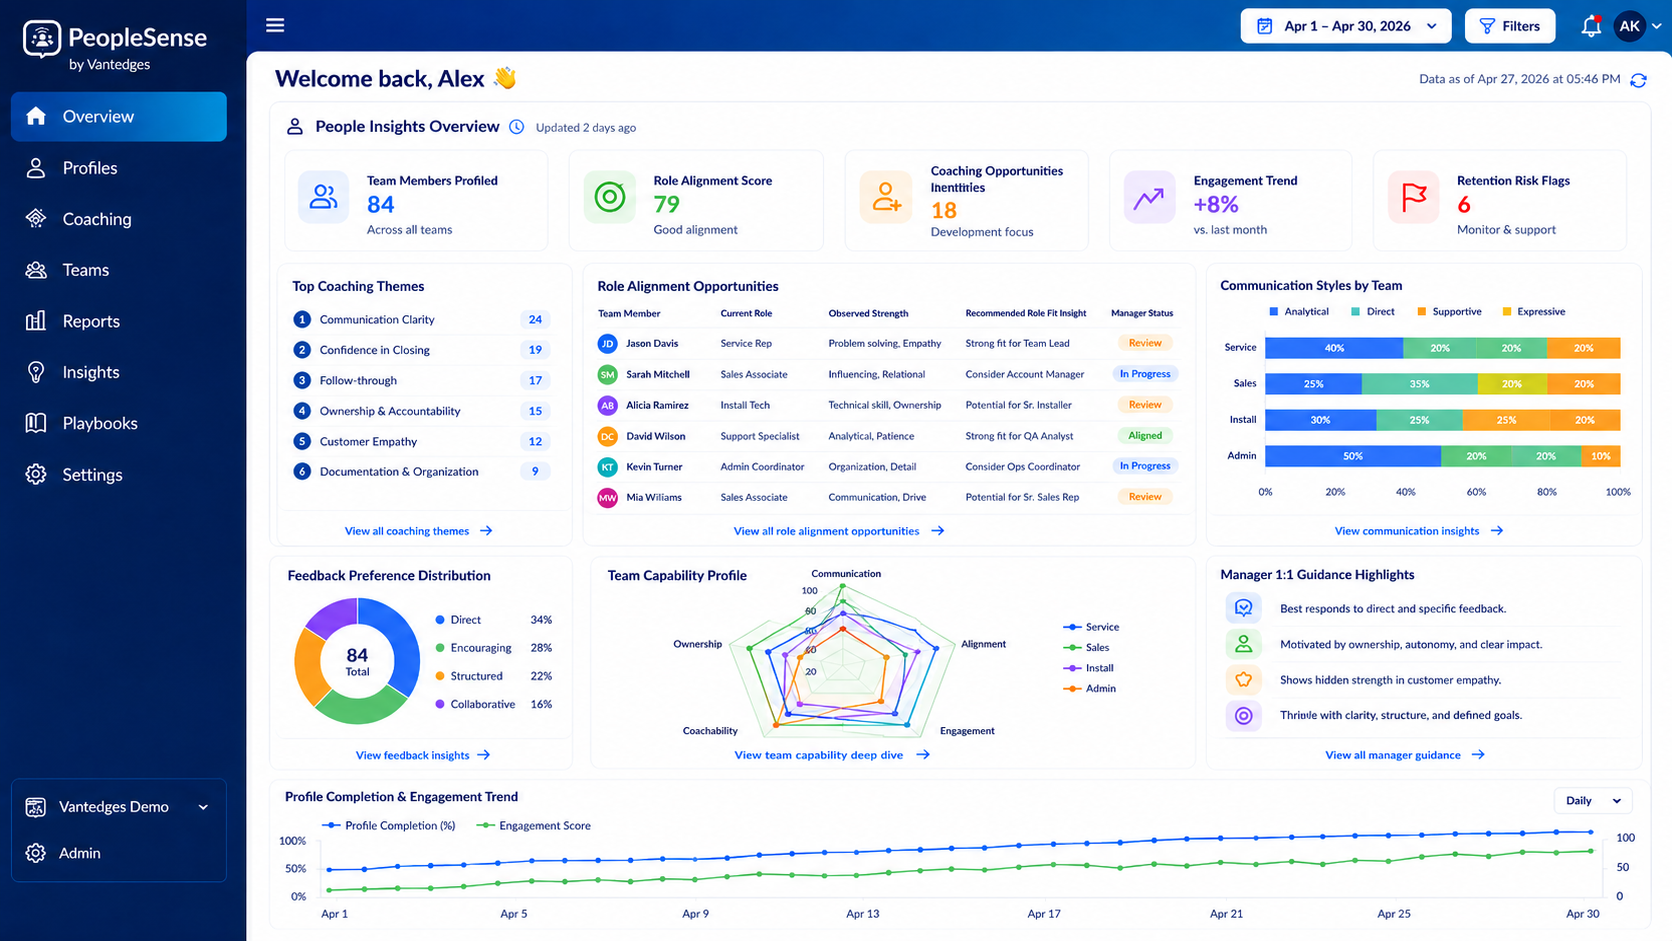Click the JD avatar for Jason Davis
The image size is (1672, 941).
(607, 344)
